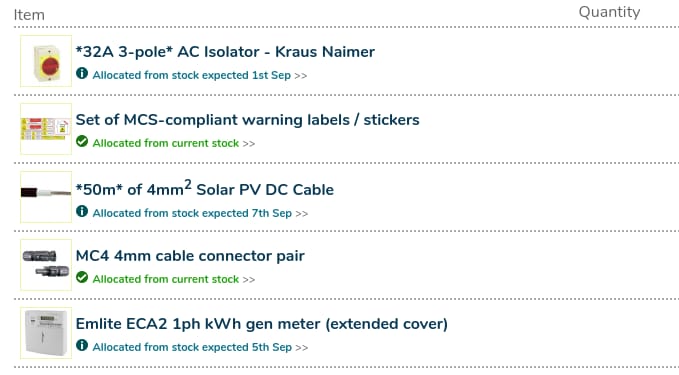Open the 32A 3-pole AC Isolator product title
Image resolution: width=679 pixels, height=375 pixels.
(225, 52)
